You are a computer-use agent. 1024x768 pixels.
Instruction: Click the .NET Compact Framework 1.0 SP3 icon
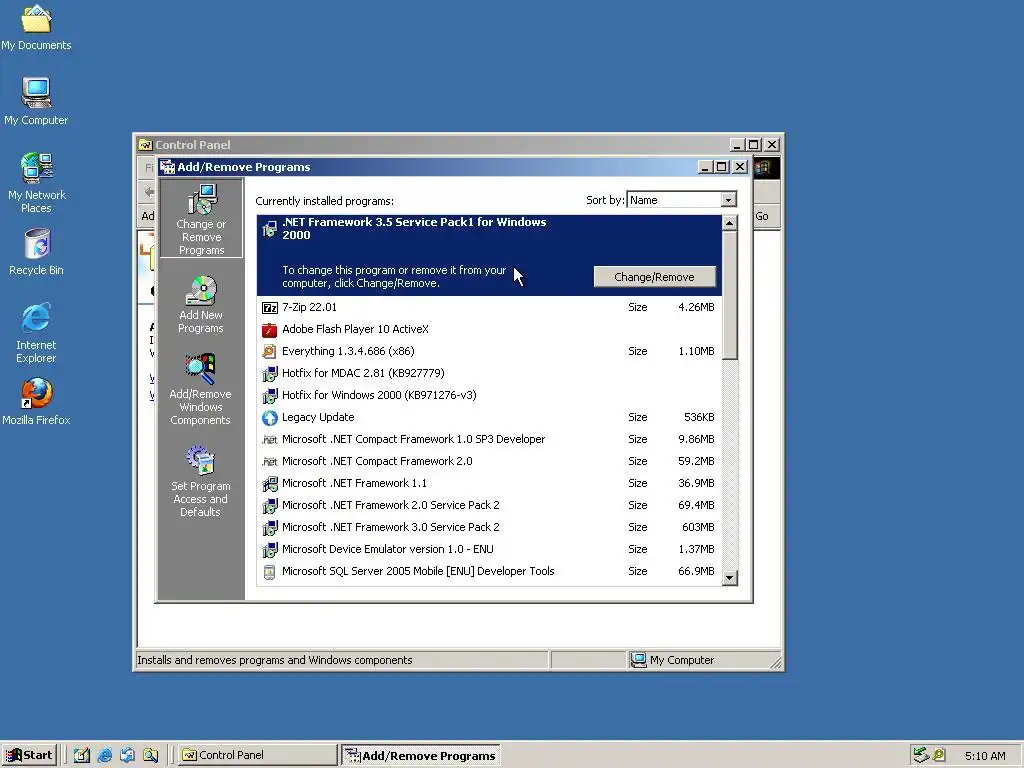tap(270, 440)
